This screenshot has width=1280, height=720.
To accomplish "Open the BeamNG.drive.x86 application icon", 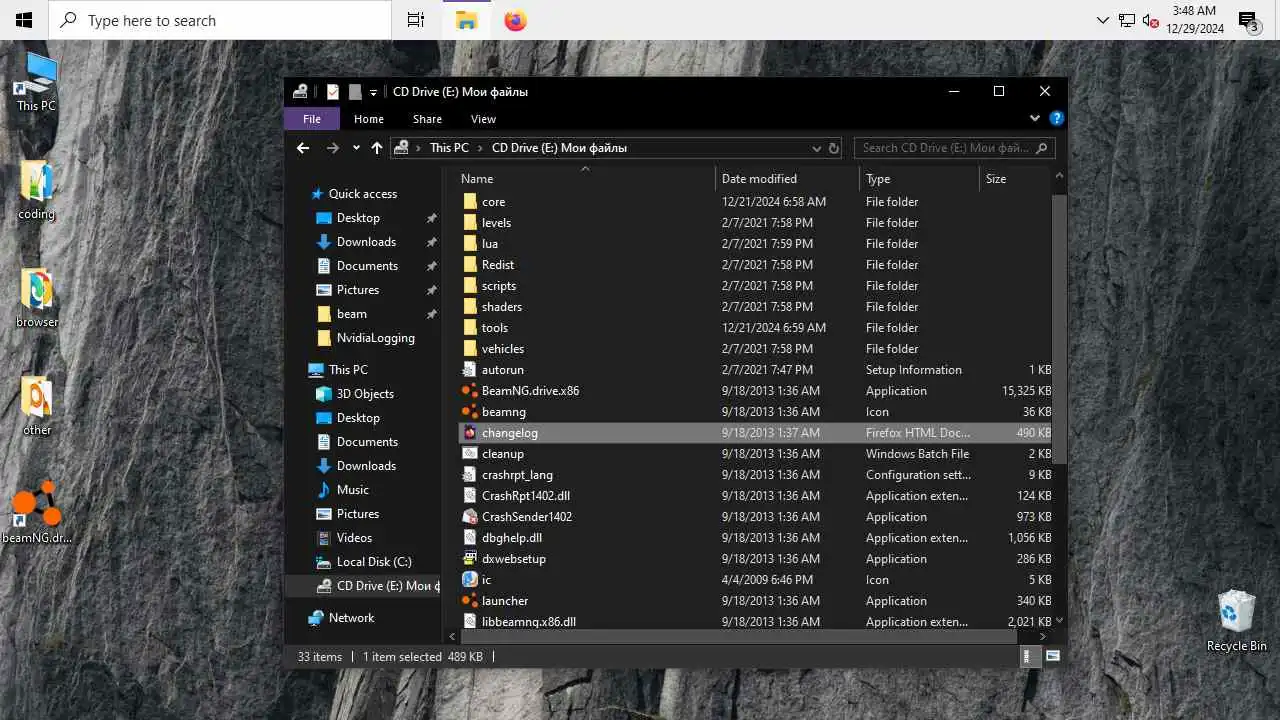I will click(470, 391).
